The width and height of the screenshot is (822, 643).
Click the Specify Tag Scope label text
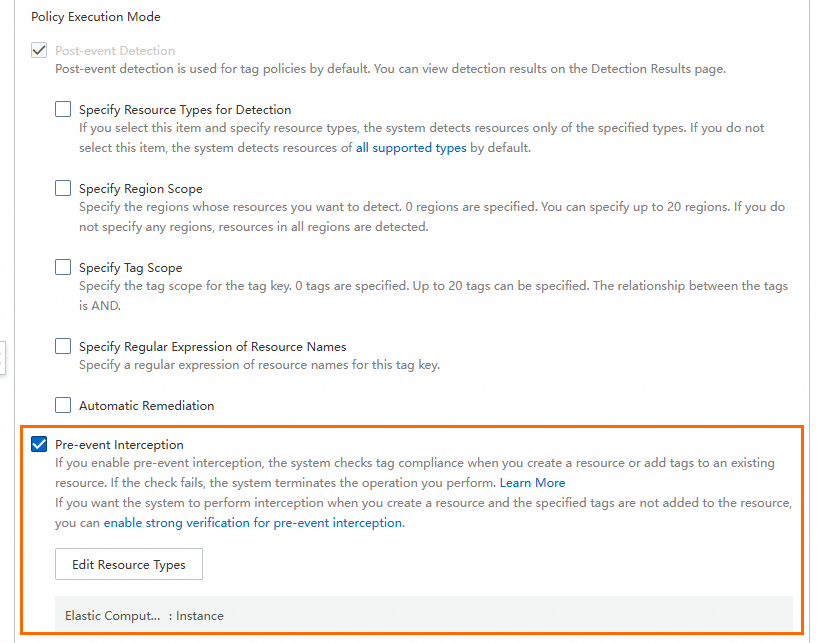tap(130, 267)
